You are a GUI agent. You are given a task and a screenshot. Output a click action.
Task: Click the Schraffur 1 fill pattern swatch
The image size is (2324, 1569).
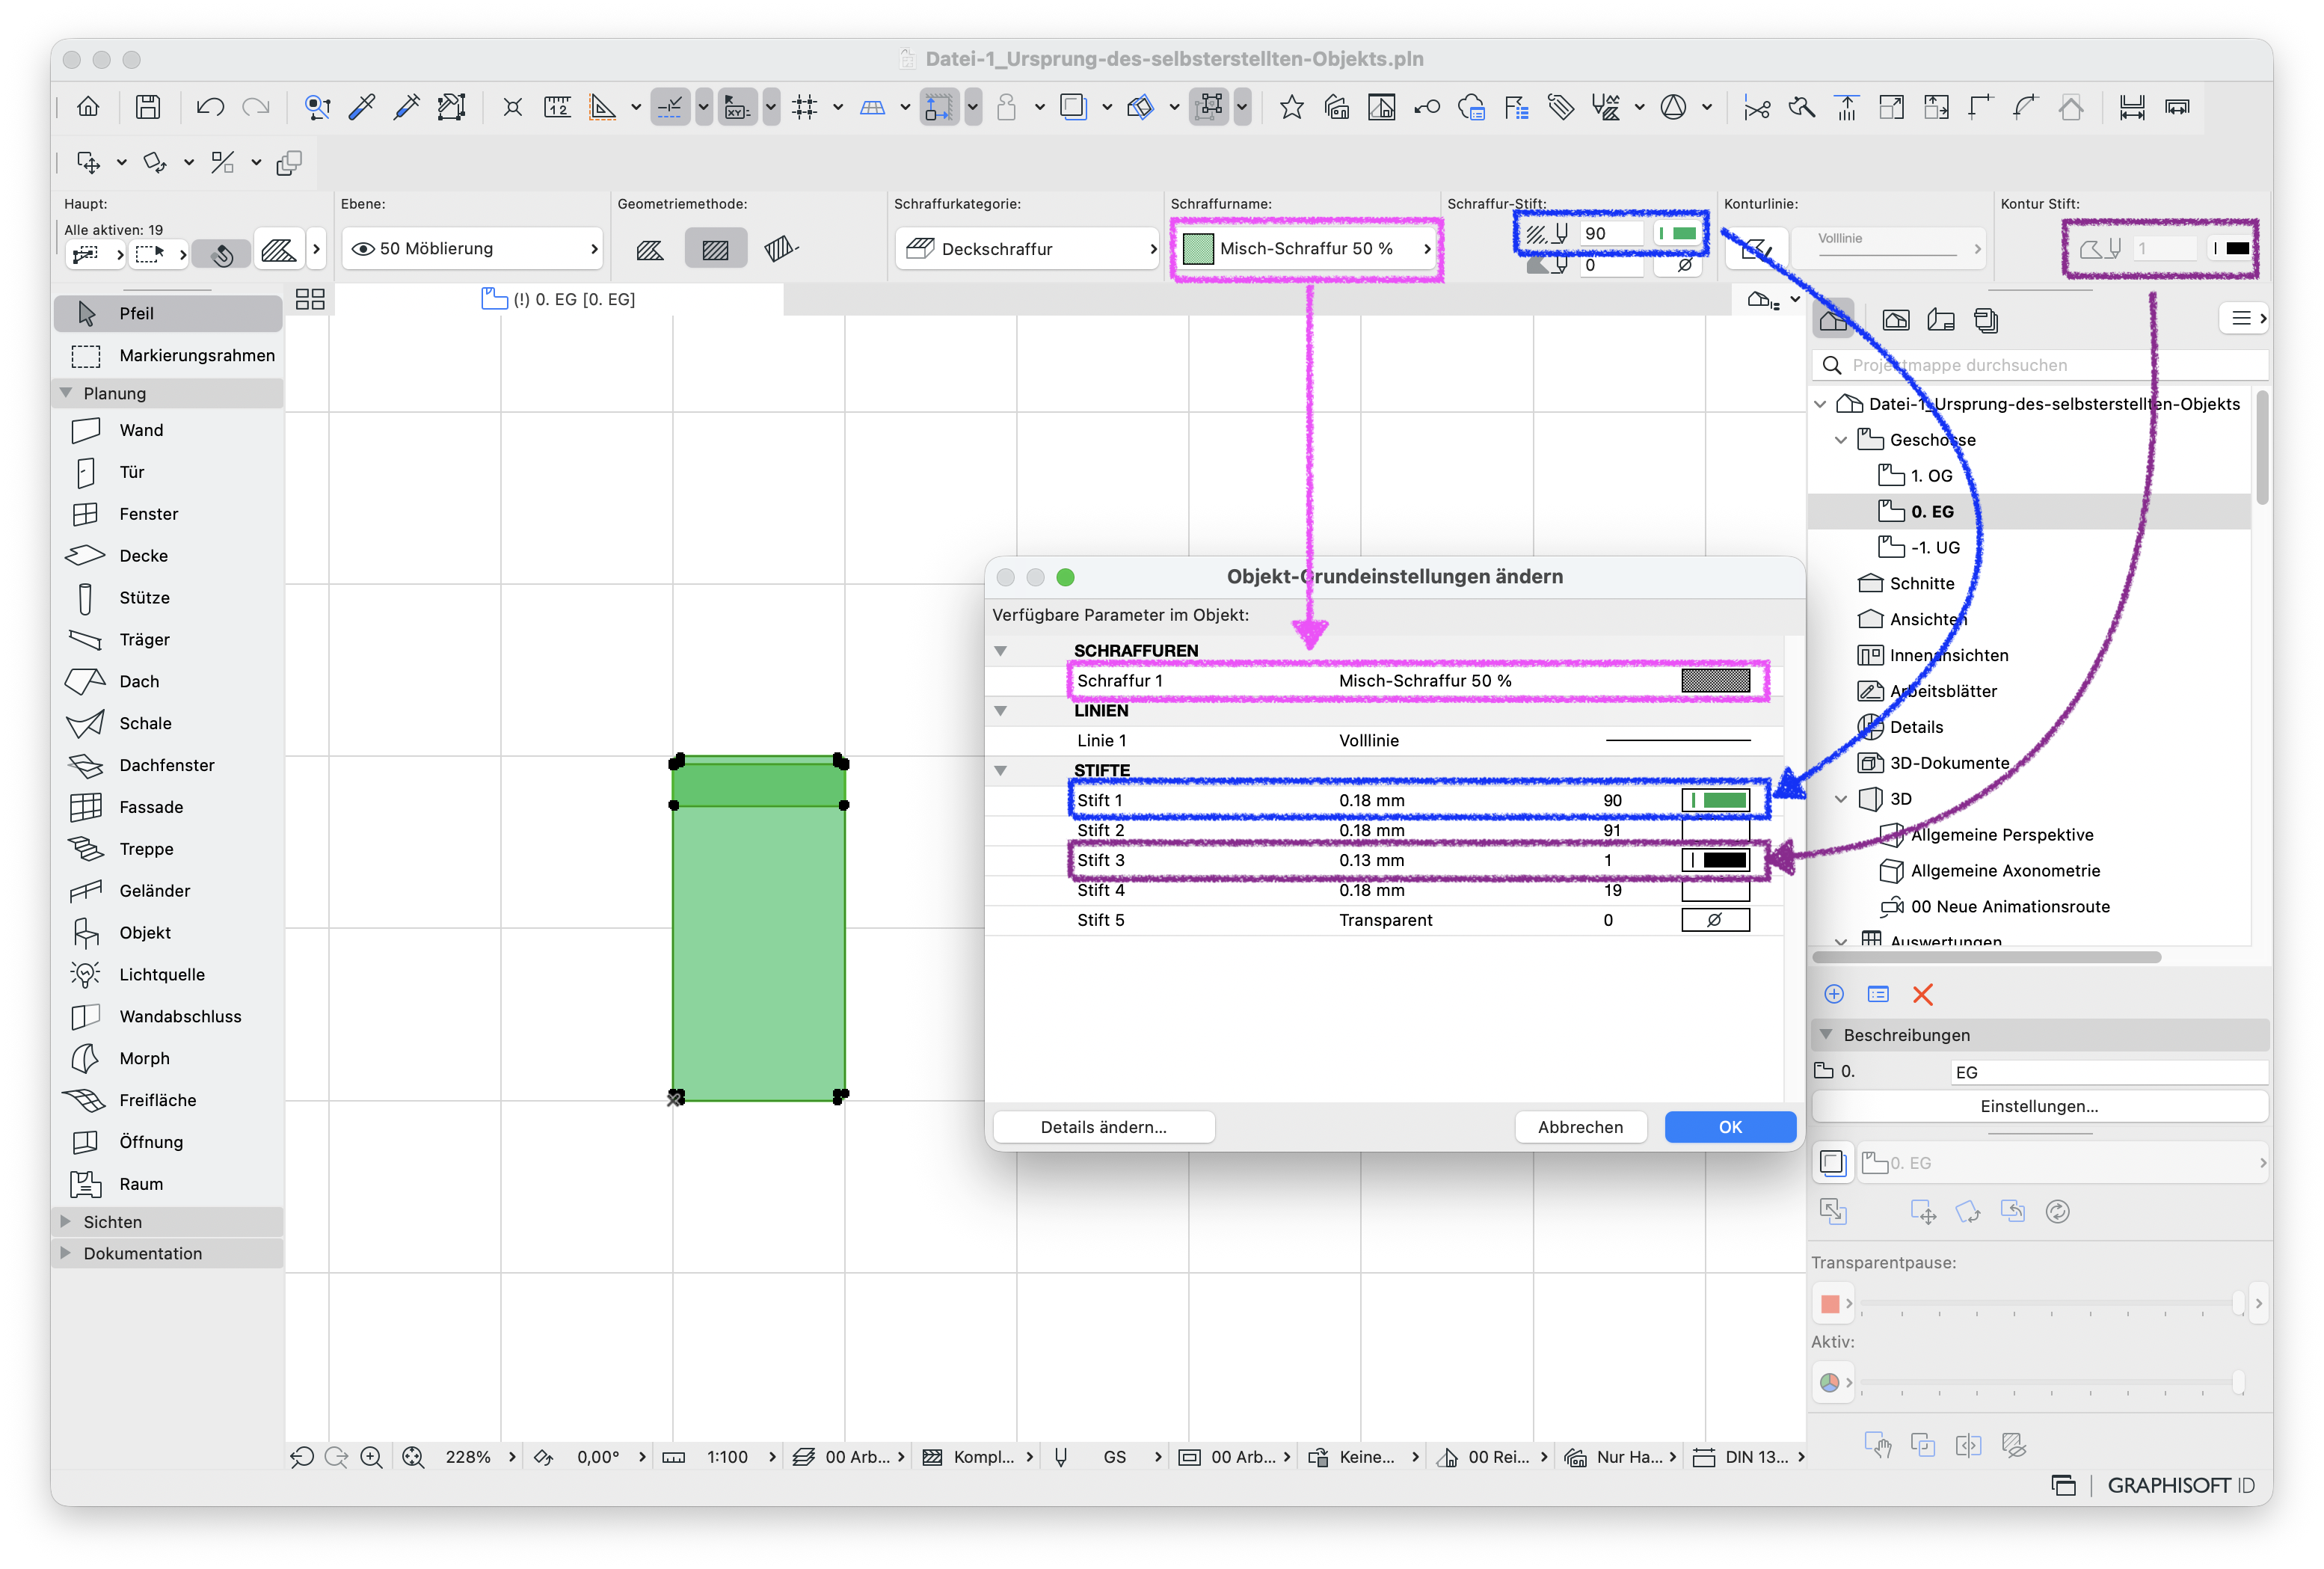[x=1716, y=681]
